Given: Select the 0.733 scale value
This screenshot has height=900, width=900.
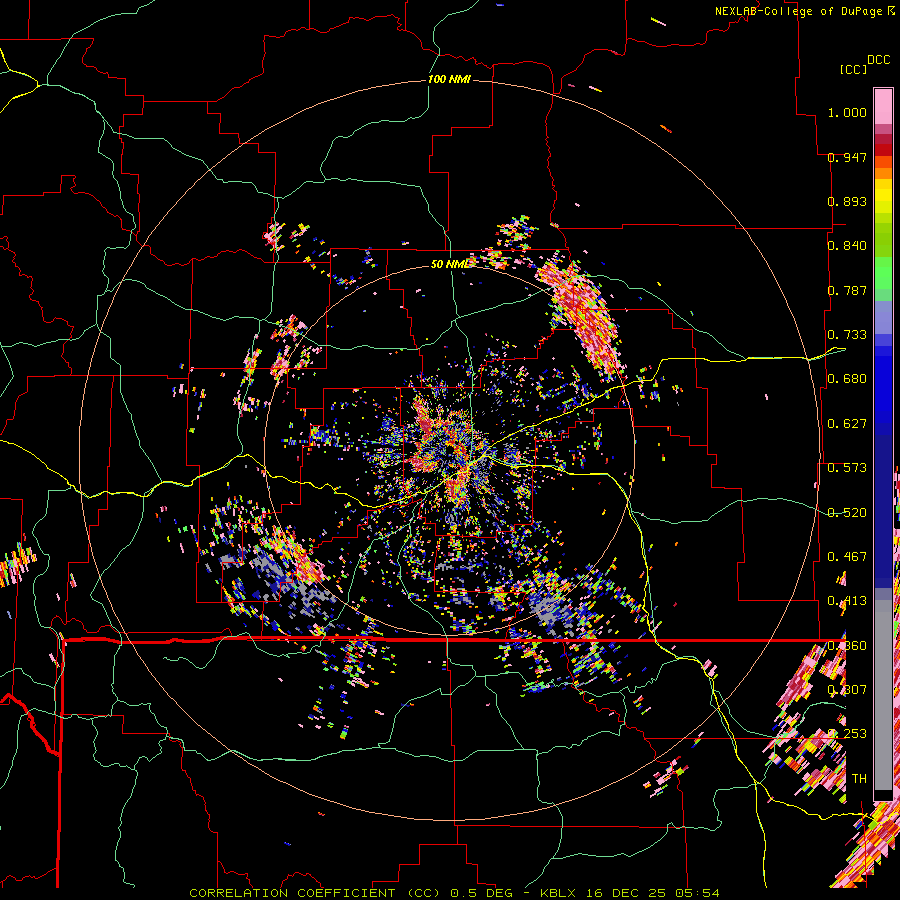Looking at the screenshot, I should [847, 335].
